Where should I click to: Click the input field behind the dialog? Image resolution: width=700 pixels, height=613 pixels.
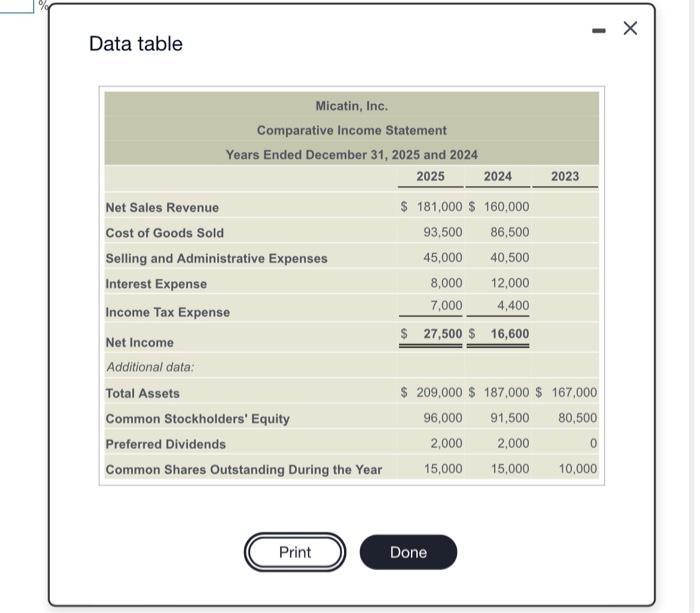pos(17,6)
